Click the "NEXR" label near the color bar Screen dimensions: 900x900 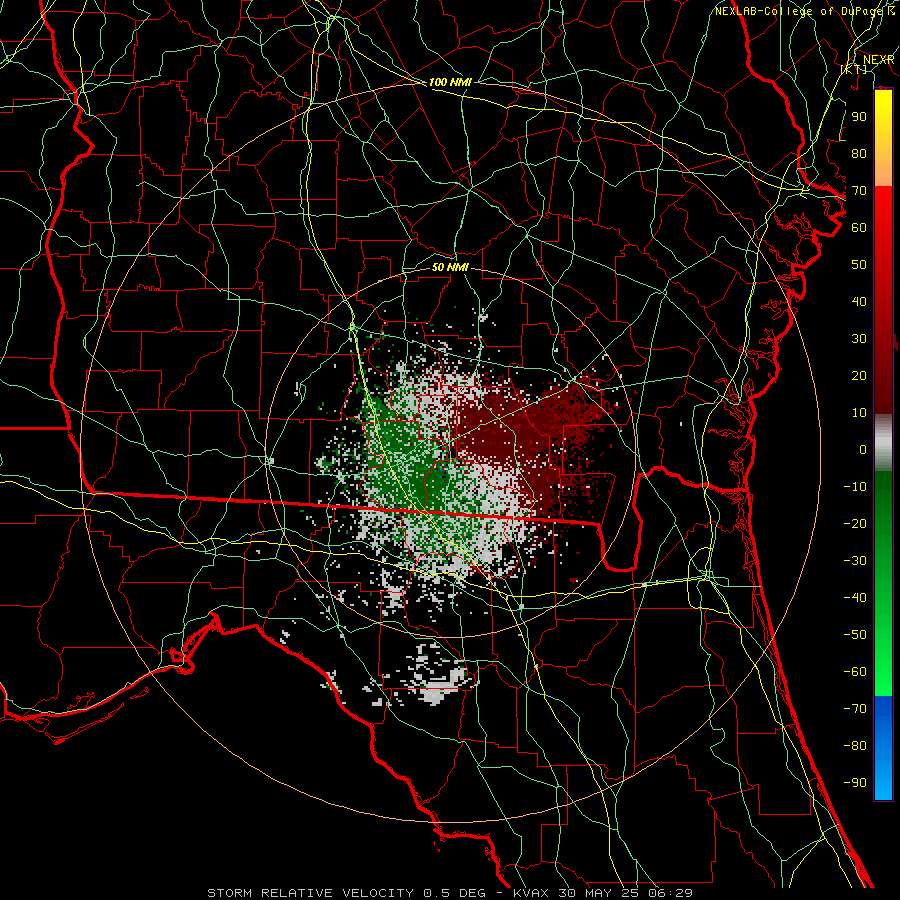pyautogui.click(x=878, y=60)
